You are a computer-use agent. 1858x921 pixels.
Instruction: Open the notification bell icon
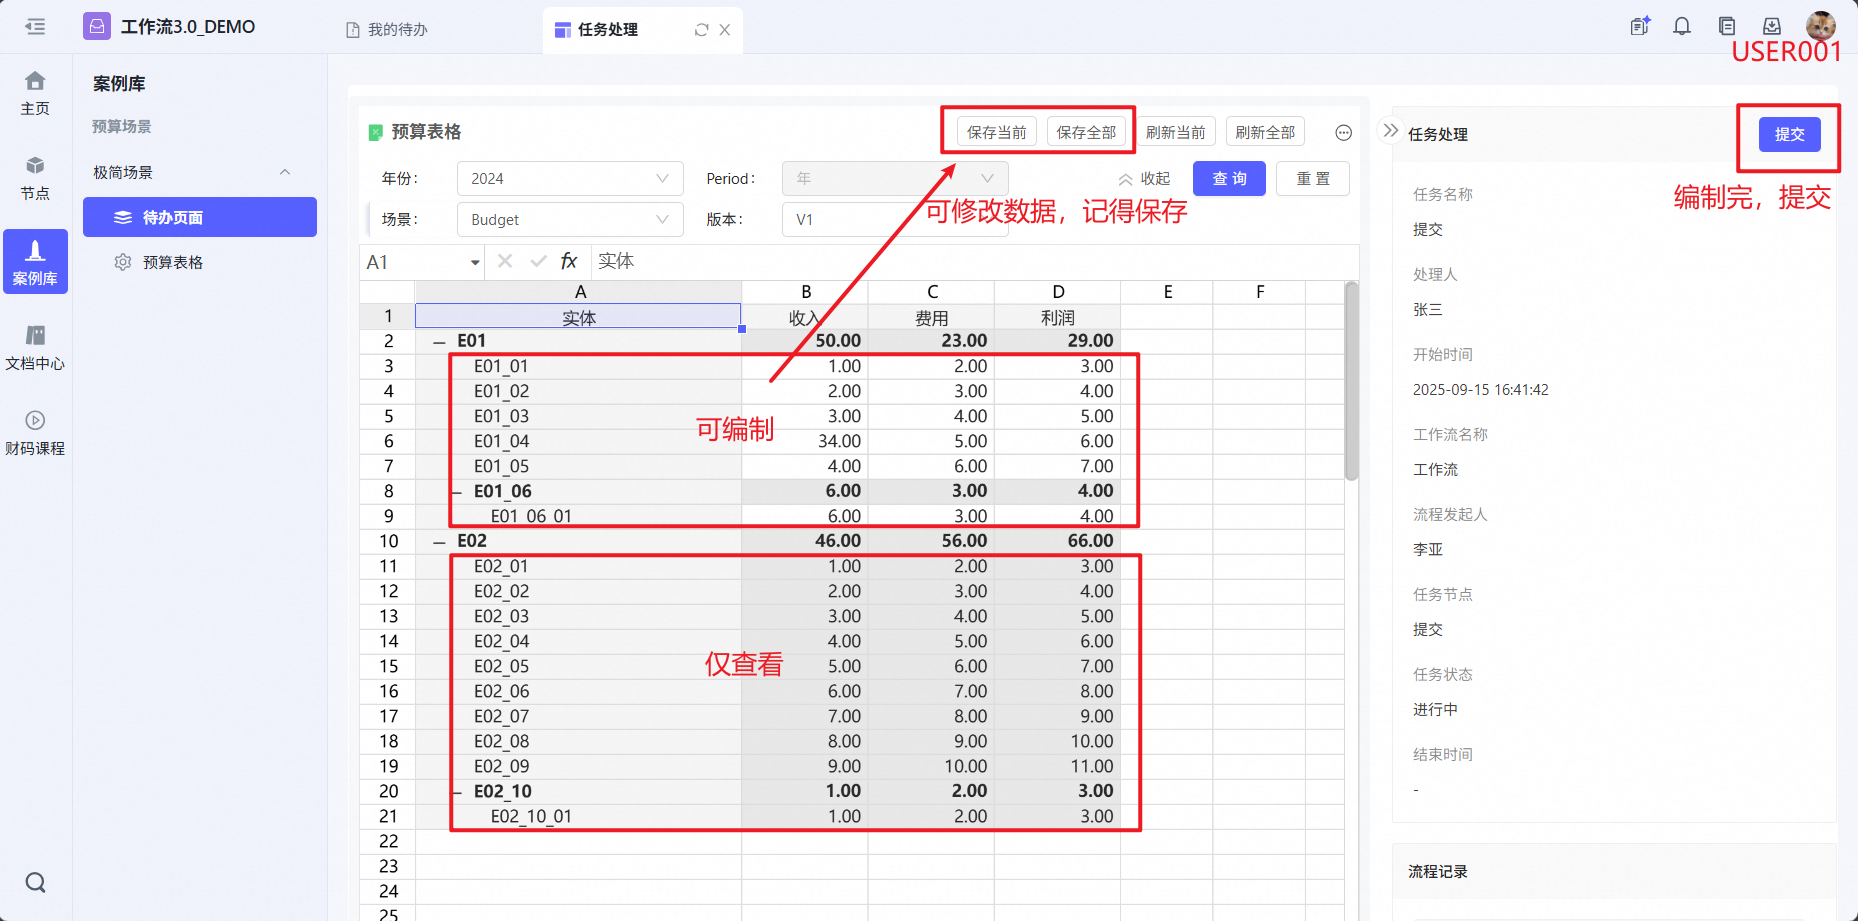tap(1682, 27)
